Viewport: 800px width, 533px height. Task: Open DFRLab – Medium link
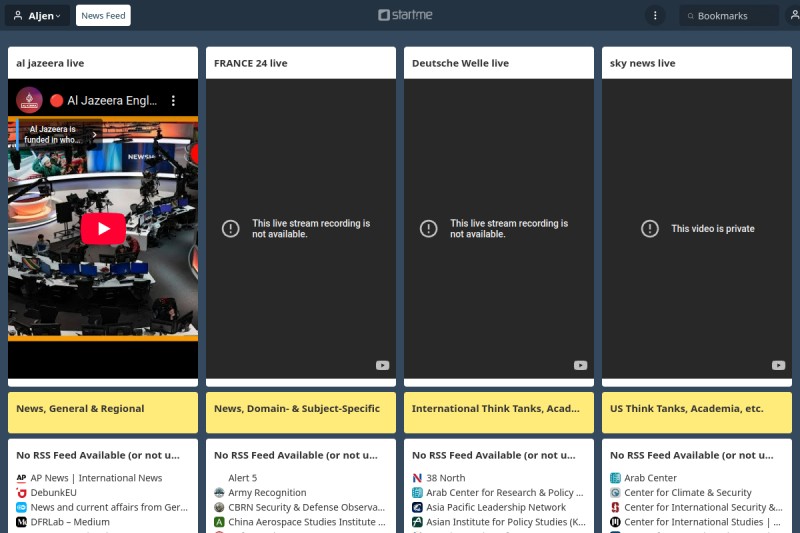tap(70, 522)
